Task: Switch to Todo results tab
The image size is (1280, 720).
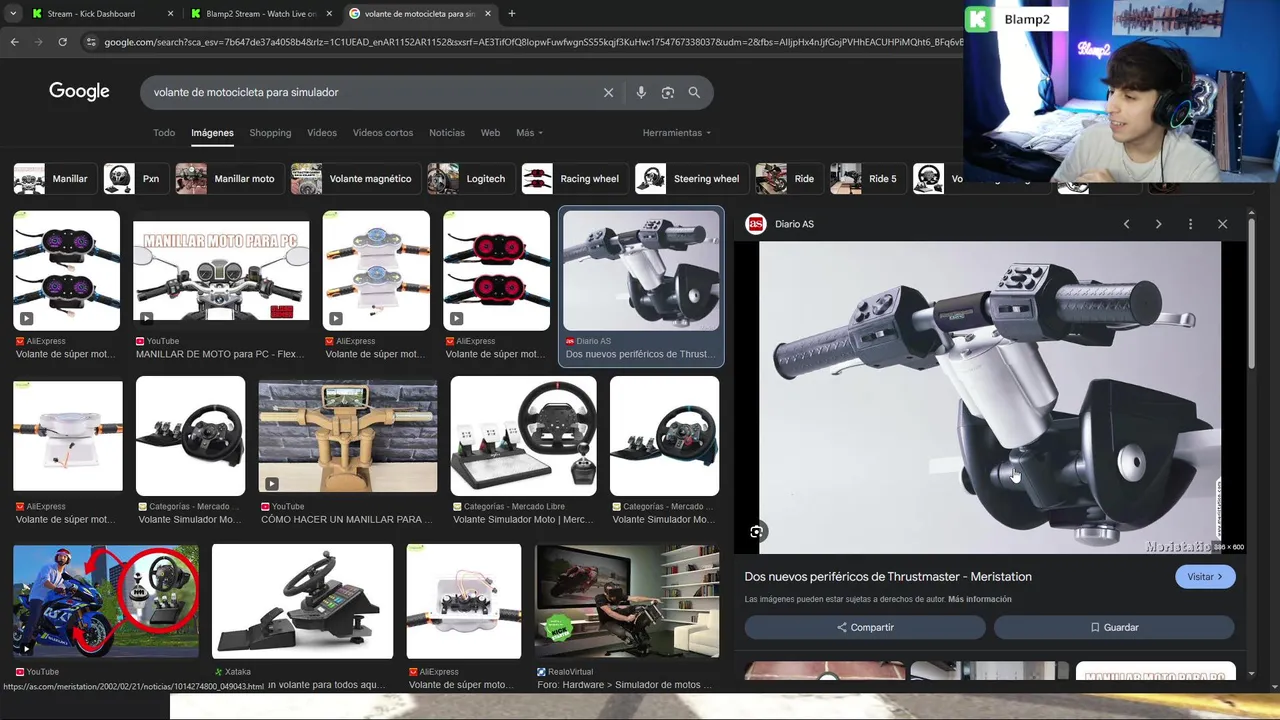Action: click(x=164, y=133)
